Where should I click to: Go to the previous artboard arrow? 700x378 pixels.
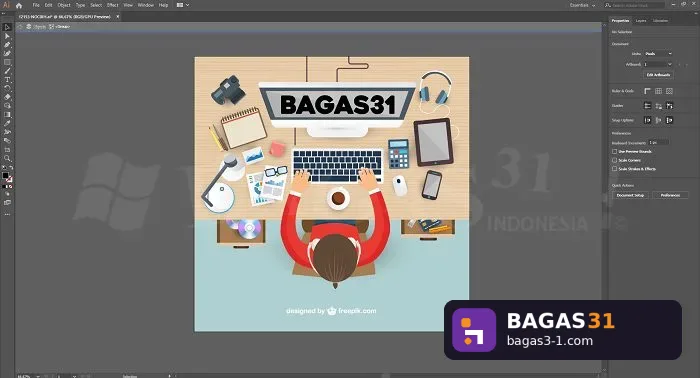[x=680, y=65]
